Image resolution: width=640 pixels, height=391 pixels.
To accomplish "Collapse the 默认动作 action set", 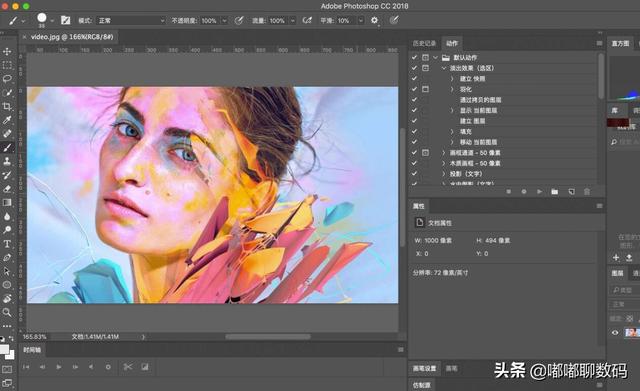I will (x=436, y=58).
